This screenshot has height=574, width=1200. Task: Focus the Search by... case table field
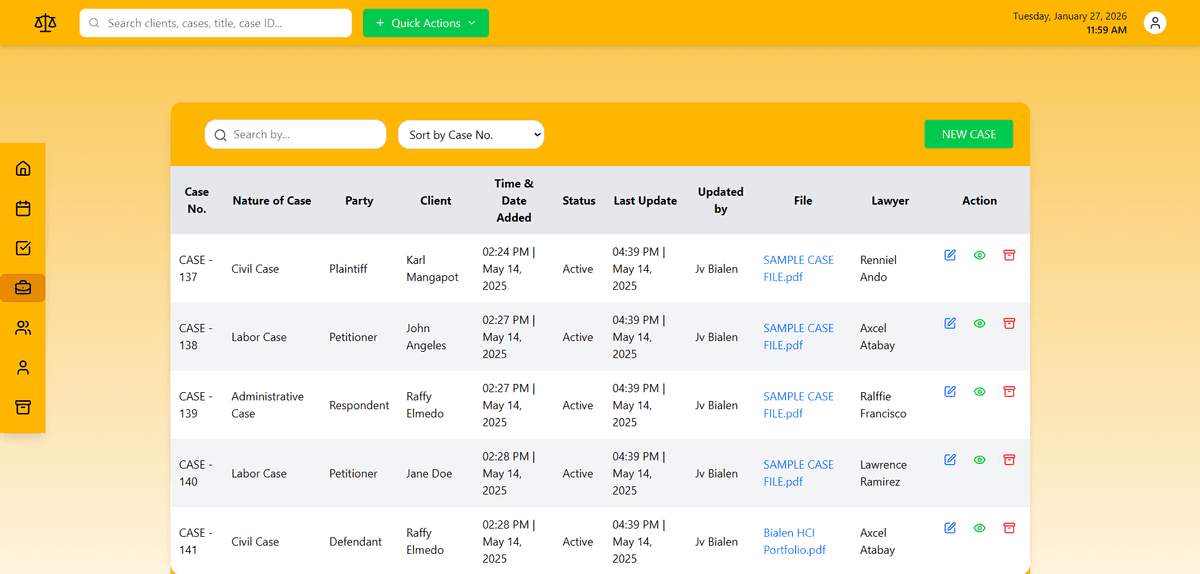point(296,134)
